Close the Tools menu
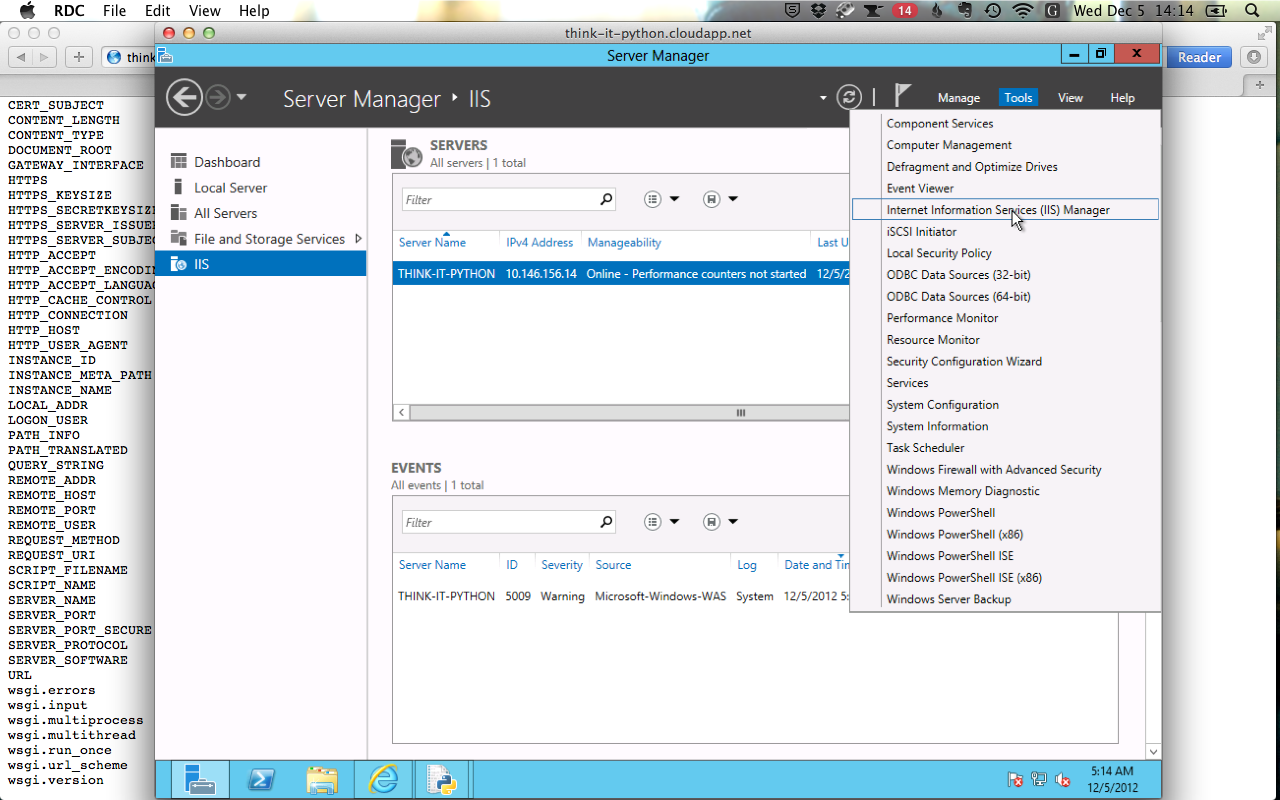Image resolution: width=1280 pixels, height=800 pixels. (1018, 98)
